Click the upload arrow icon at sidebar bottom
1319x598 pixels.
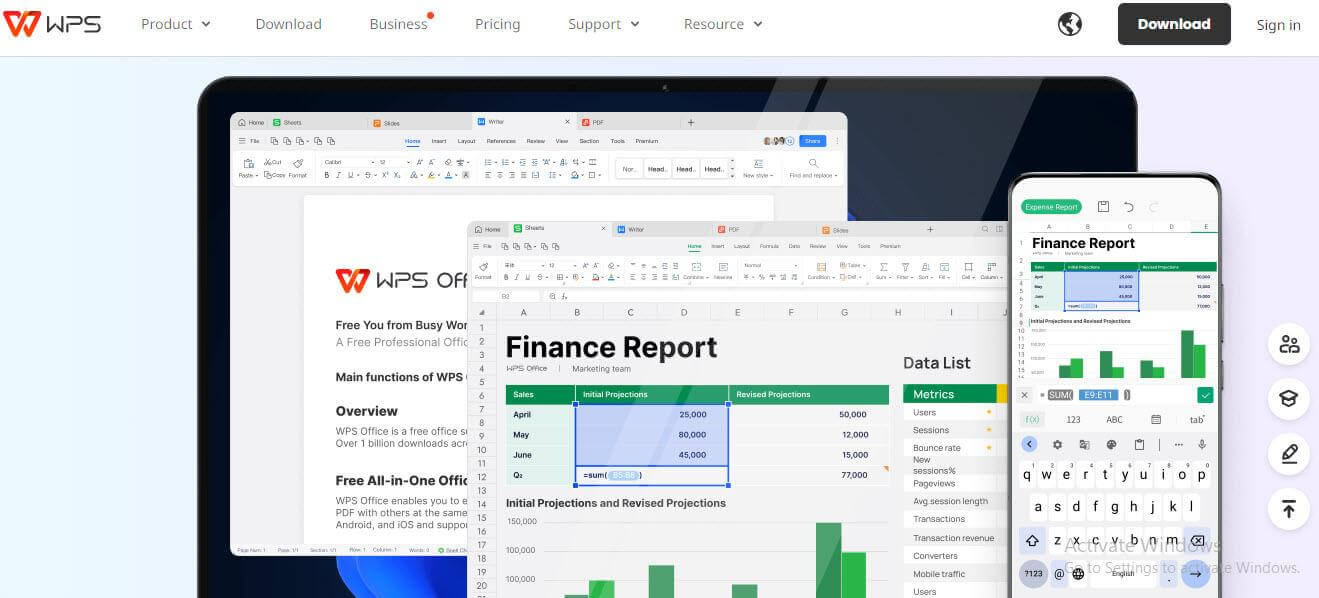click(1288, 509)
